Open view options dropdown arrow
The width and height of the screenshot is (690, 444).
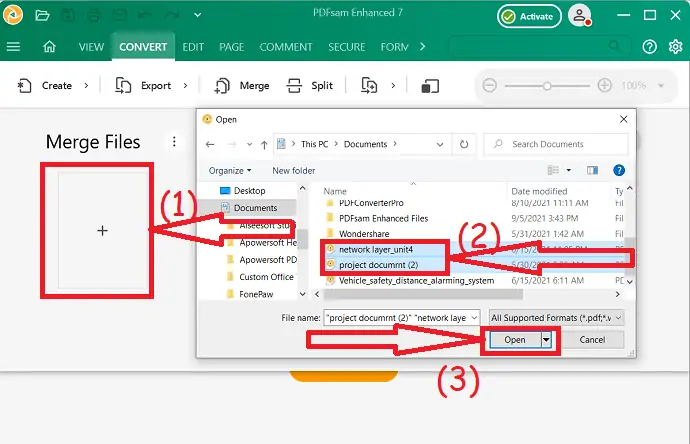point(569,170)
